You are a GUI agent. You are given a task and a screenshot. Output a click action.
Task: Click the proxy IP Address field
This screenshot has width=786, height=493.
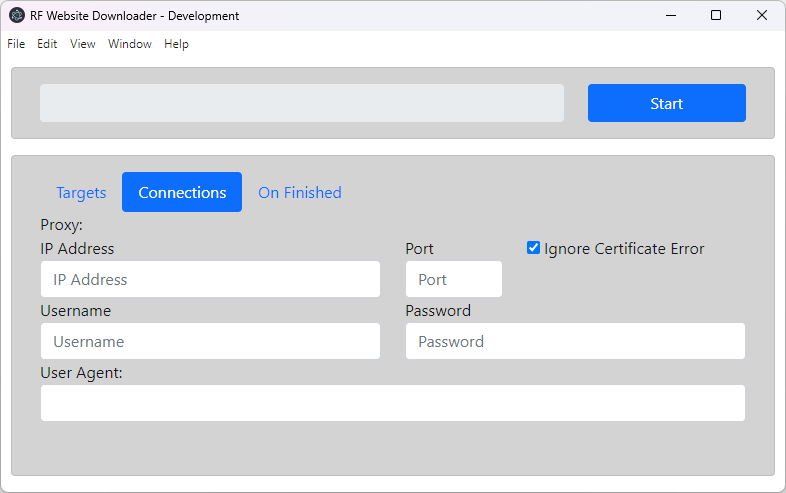pos(211,279)
